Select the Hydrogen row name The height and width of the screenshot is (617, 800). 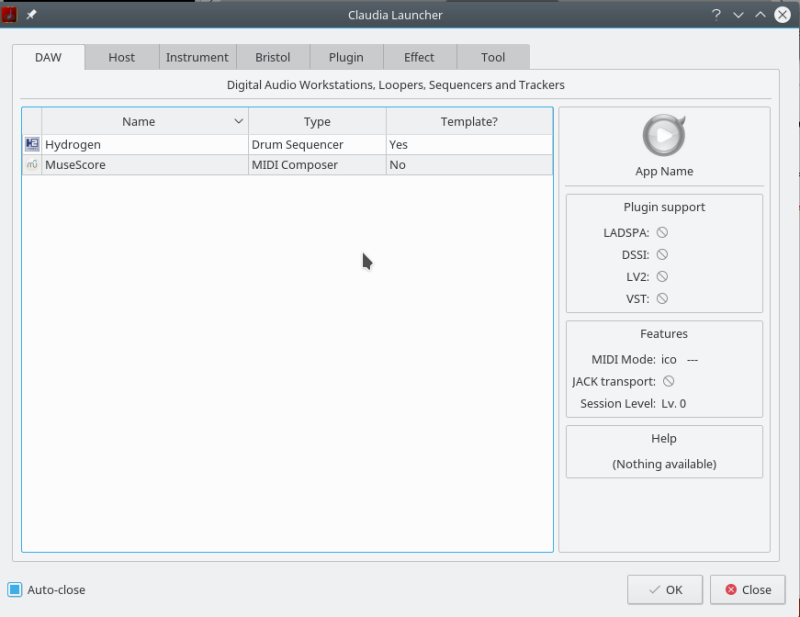coord(73,144)
